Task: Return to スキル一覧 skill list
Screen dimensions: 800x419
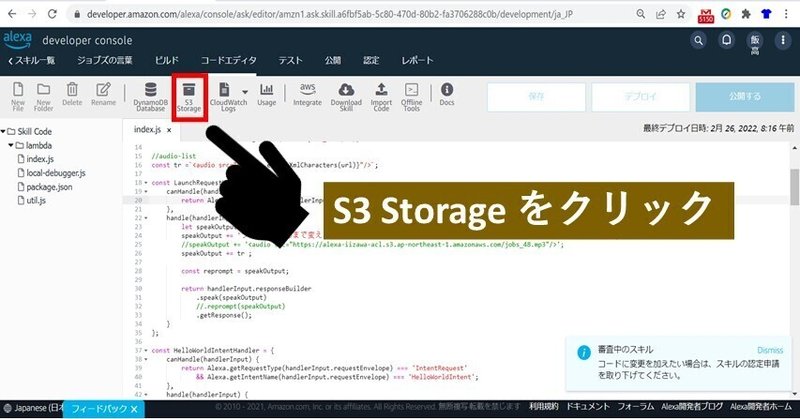Action: pyautogui.click(x=32, y=60)
